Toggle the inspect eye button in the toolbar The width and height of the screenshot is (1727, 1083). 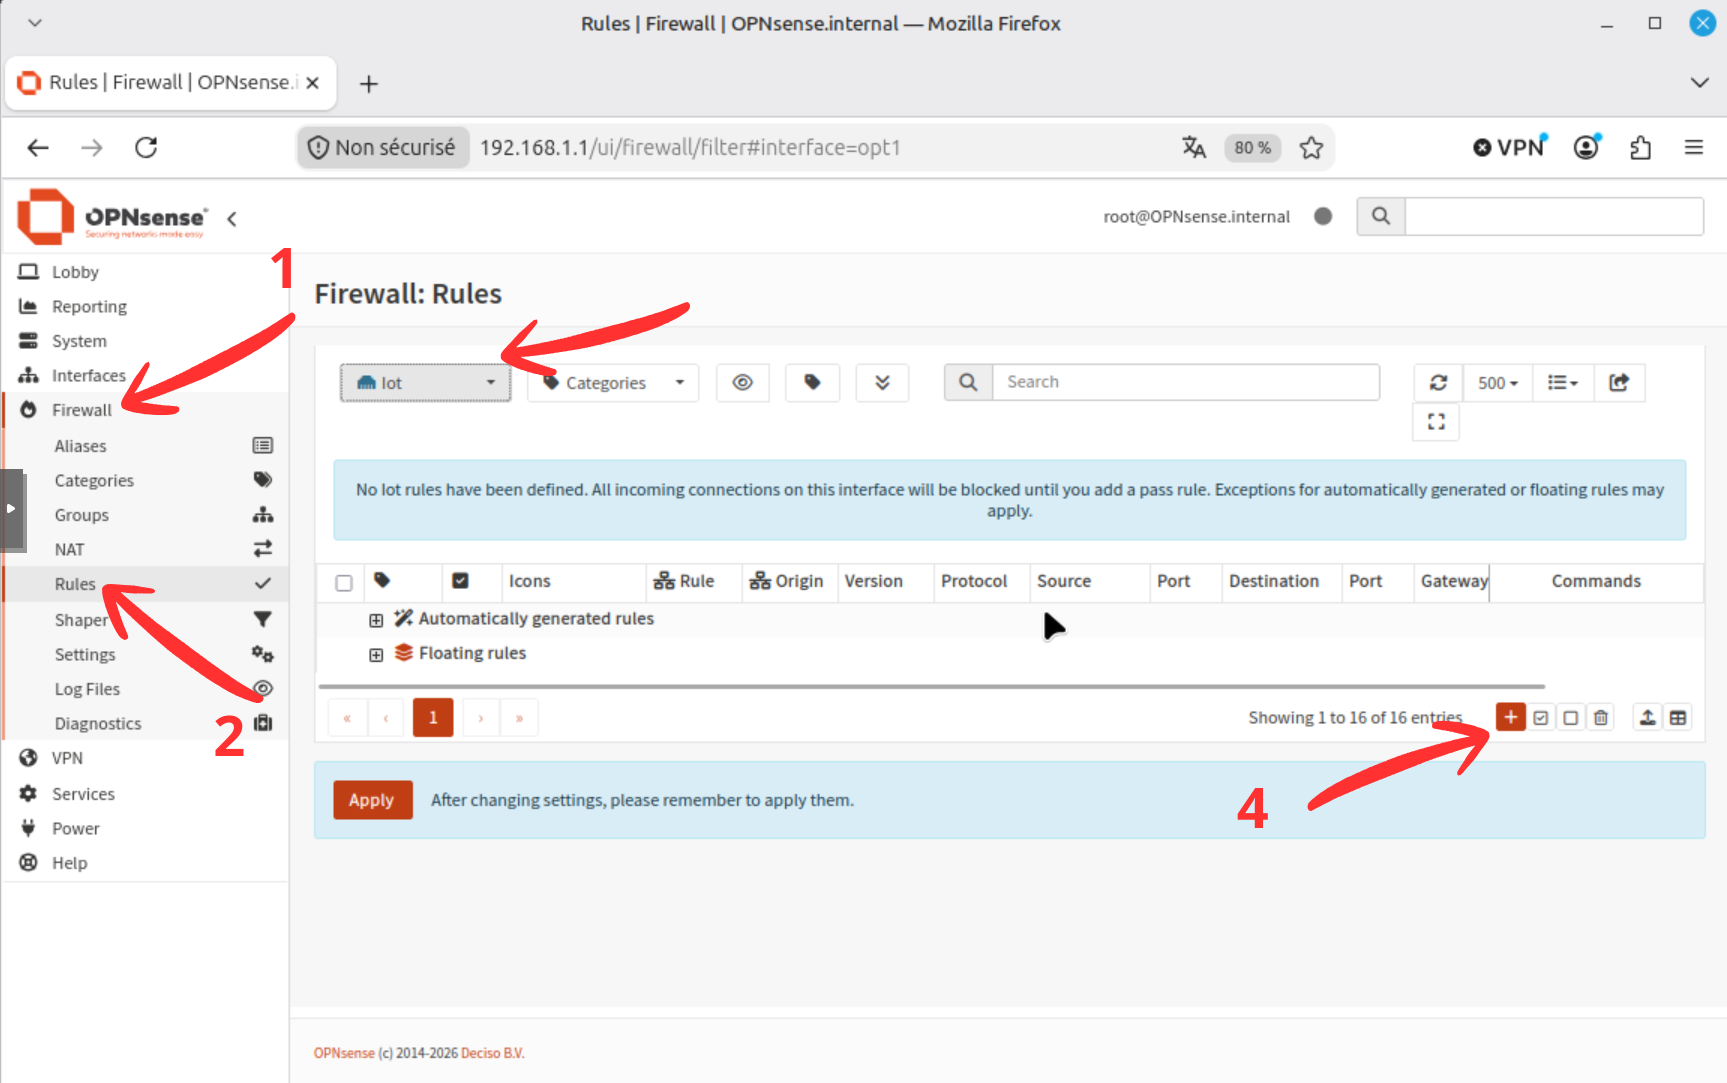743,383
